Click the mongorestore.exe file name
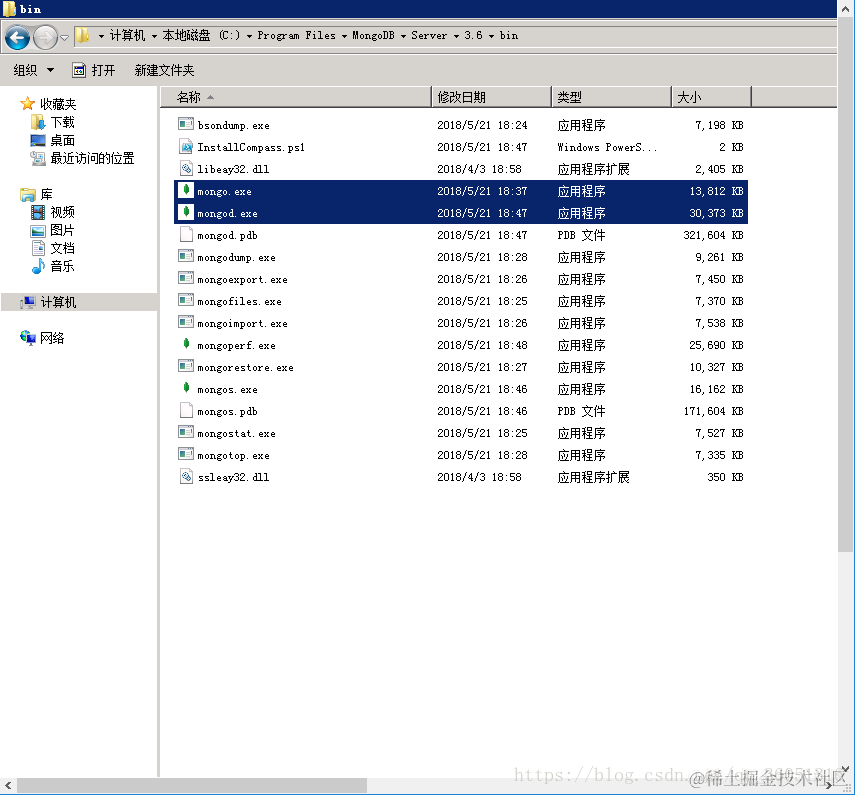Image resolution: width=855 pixels, height=795 pixels. (x=245, y=368)
